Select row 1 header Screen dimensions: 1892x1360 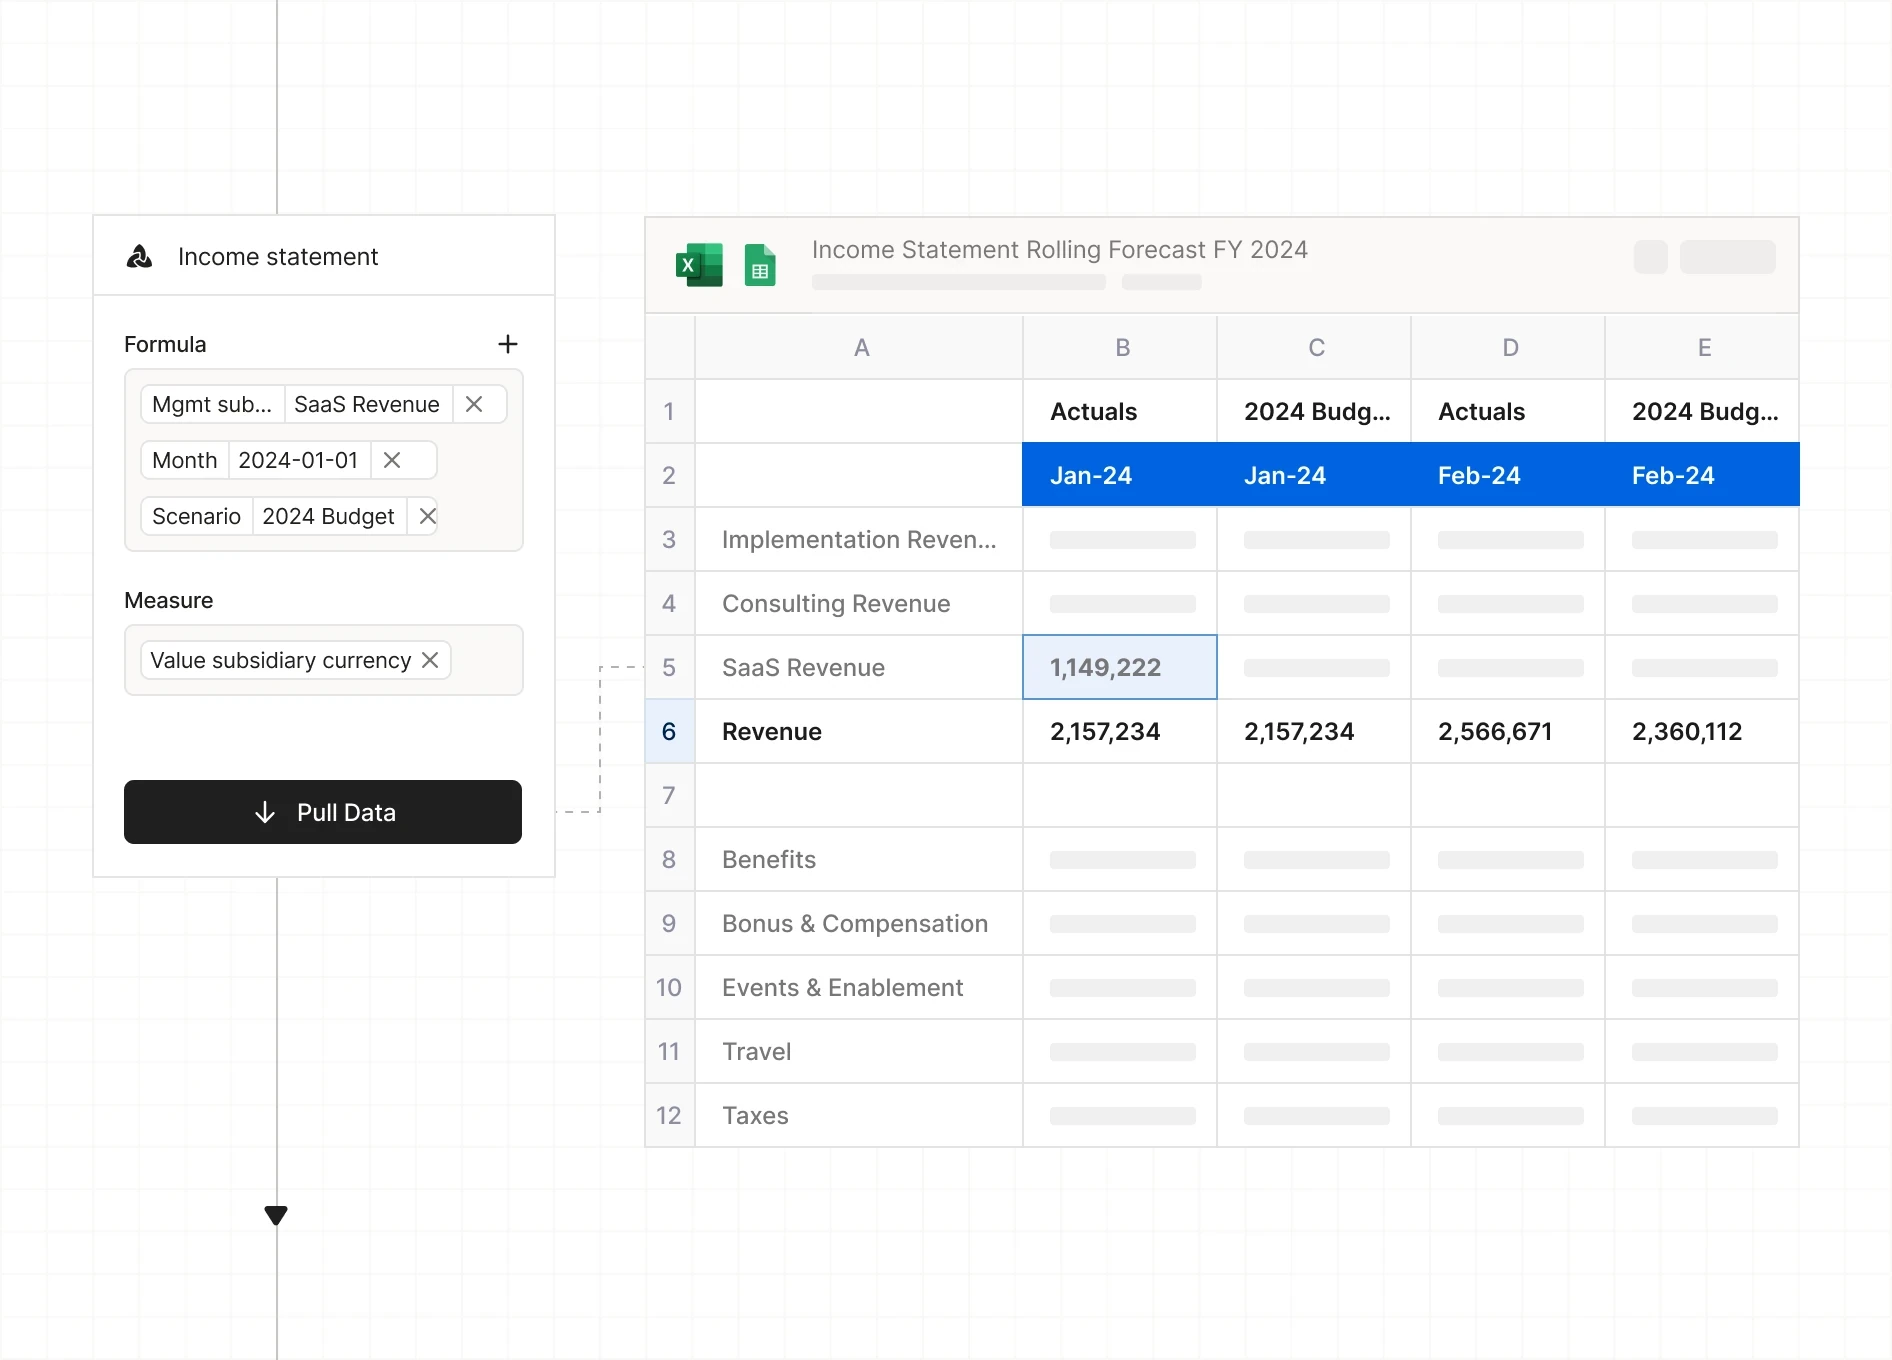click(669, 411)
